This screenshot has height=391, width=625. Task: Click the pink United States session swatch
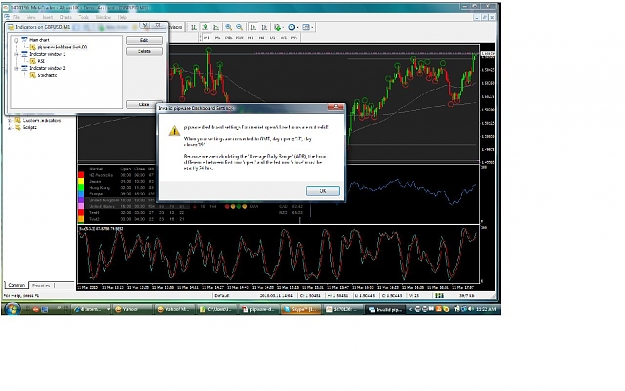pos(81,206)
